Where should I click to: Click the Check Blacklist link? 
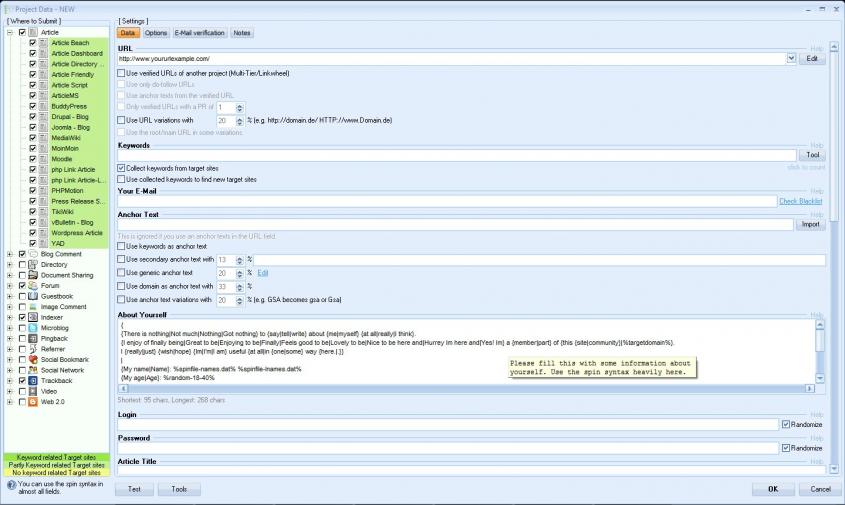click(x=800, y=201)
